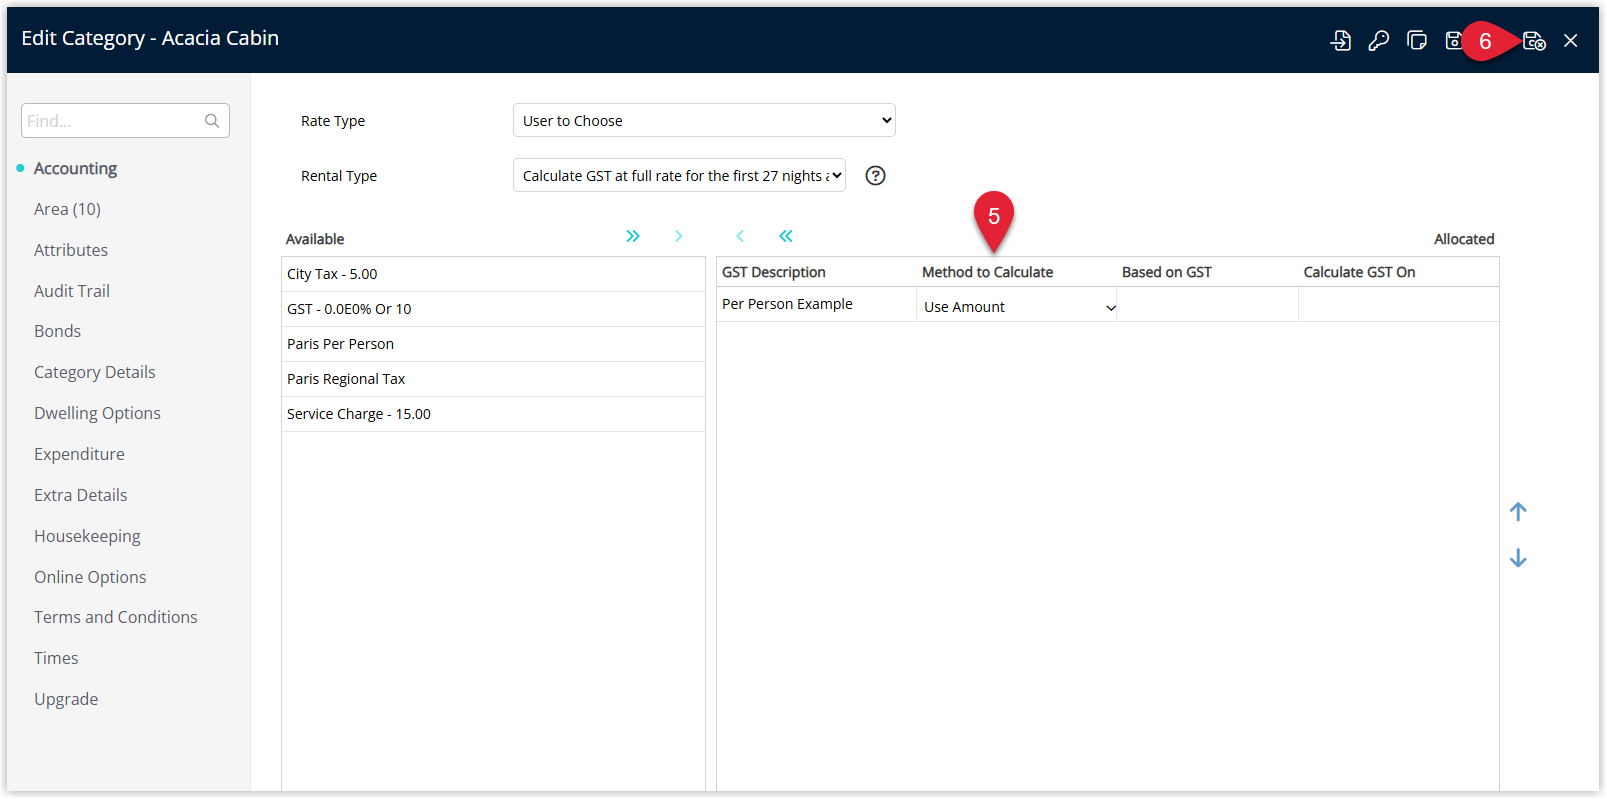This screenshot has width=1607, height=799.
Task: Open the key security icon
Action: (1379, 41)
